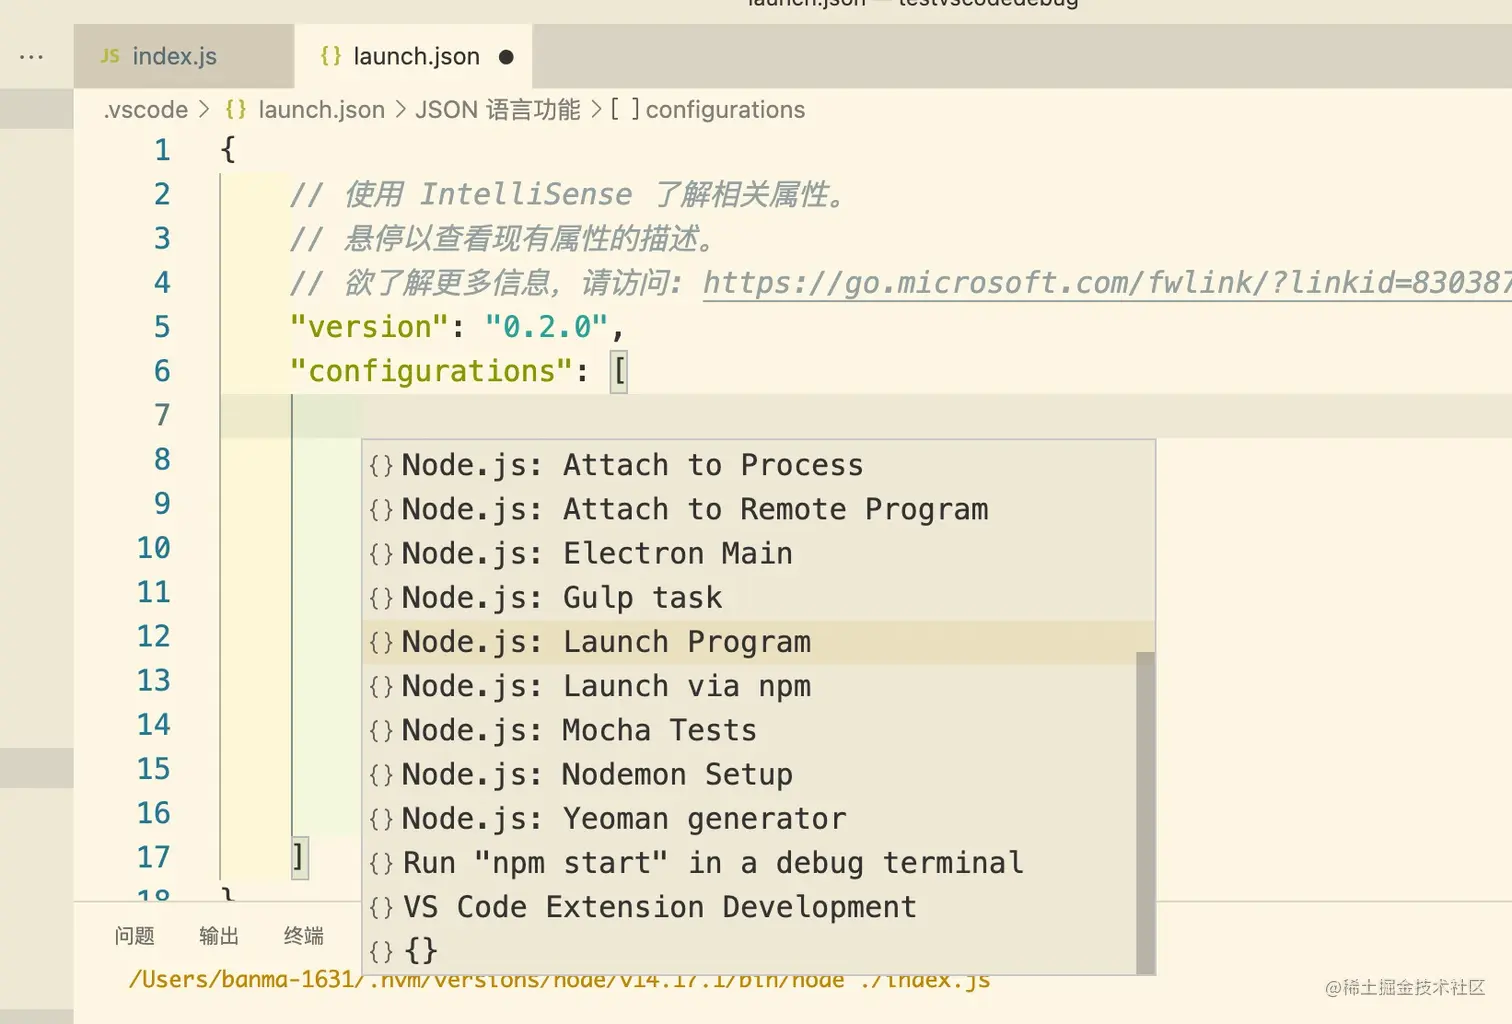
Task: Click the braces icon on launch.json tab
Action: click(x=330, y=56)
